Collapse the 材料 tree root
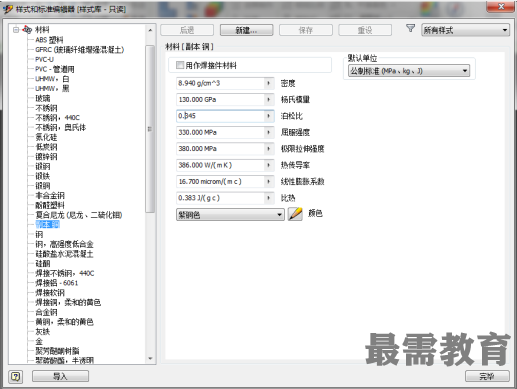 pyautogui.click(x=16, y=30)
